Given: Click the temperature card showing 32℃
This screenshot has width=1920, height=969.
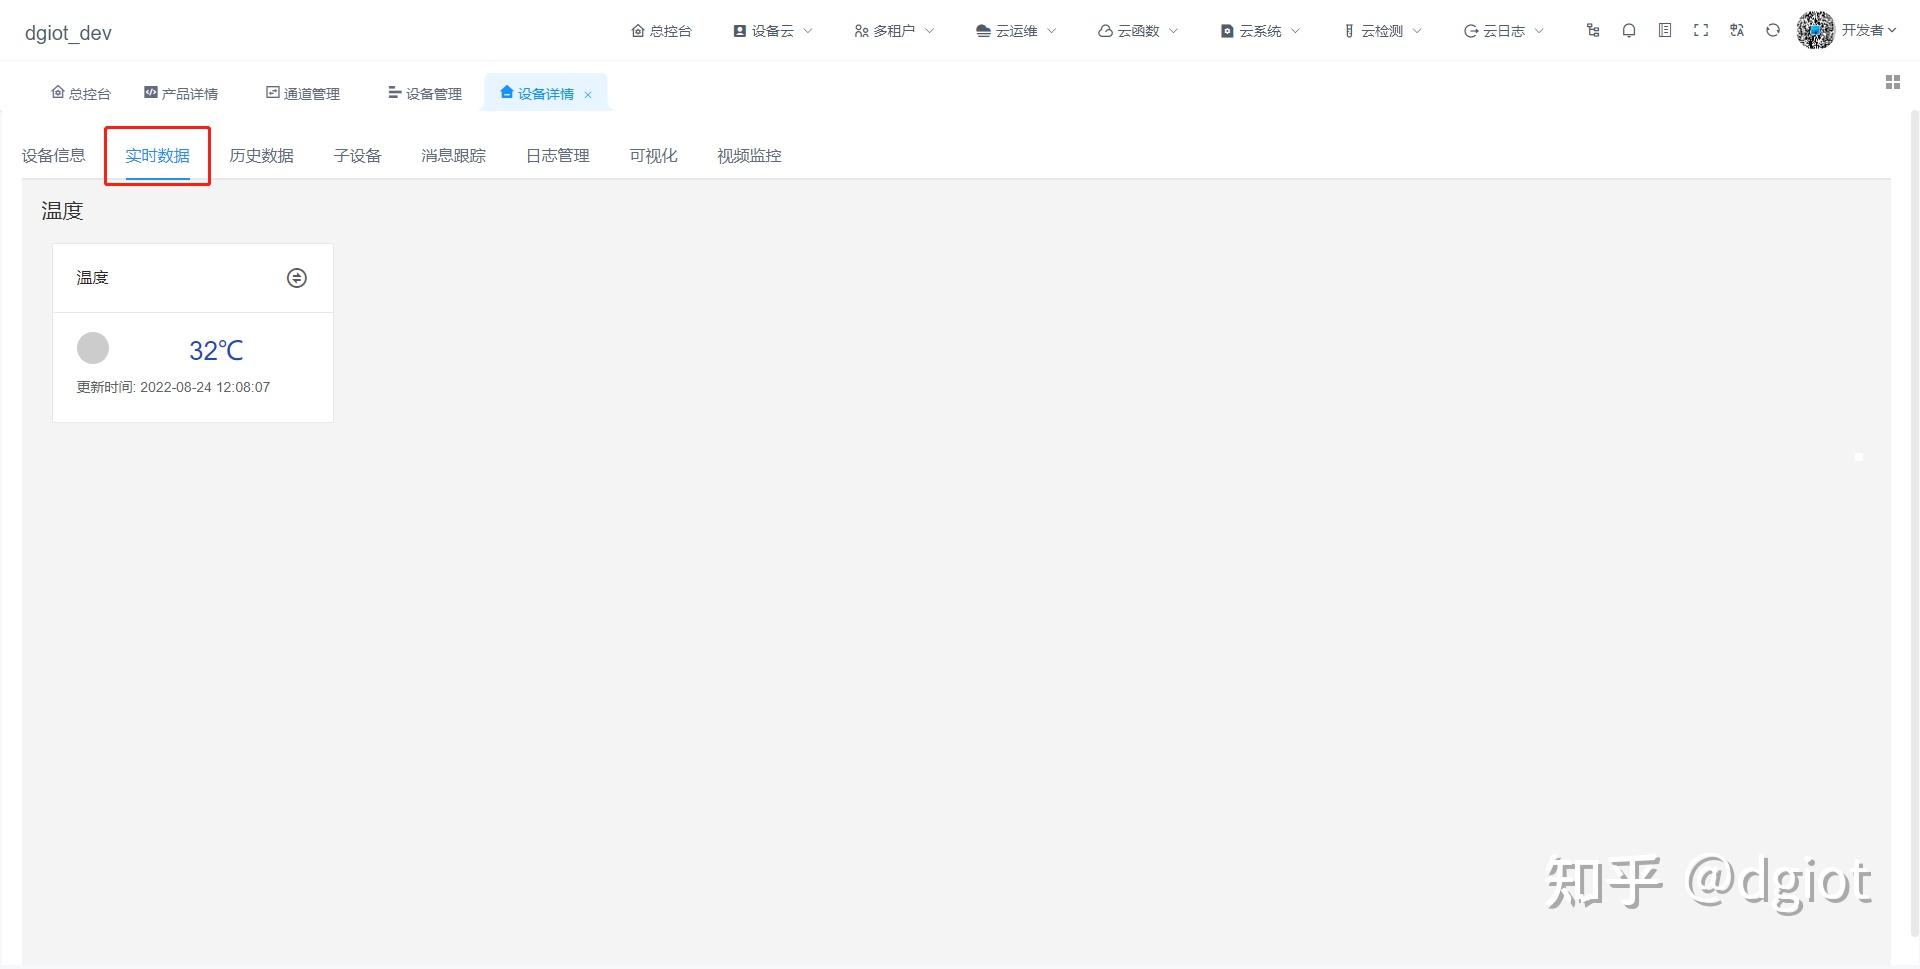Looking at the screenshot, I should tap(215, 350).
